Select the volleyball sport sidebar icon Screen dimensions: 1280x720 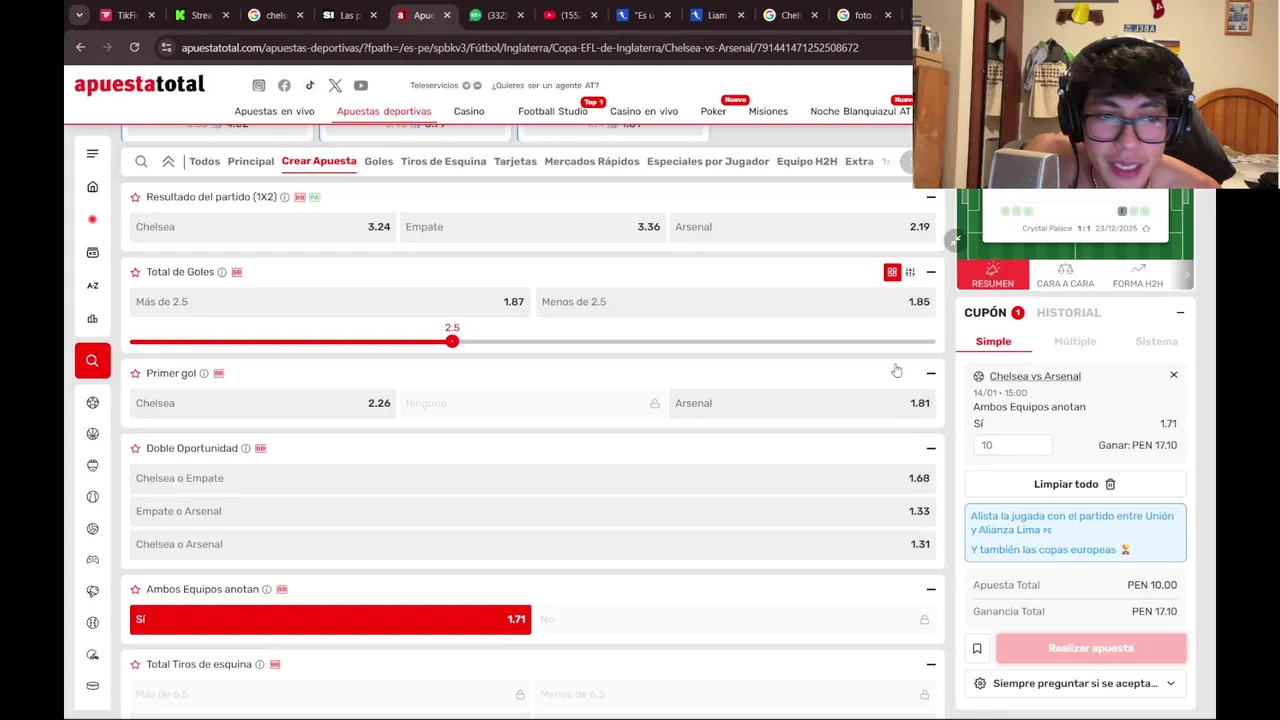point(92,529)
